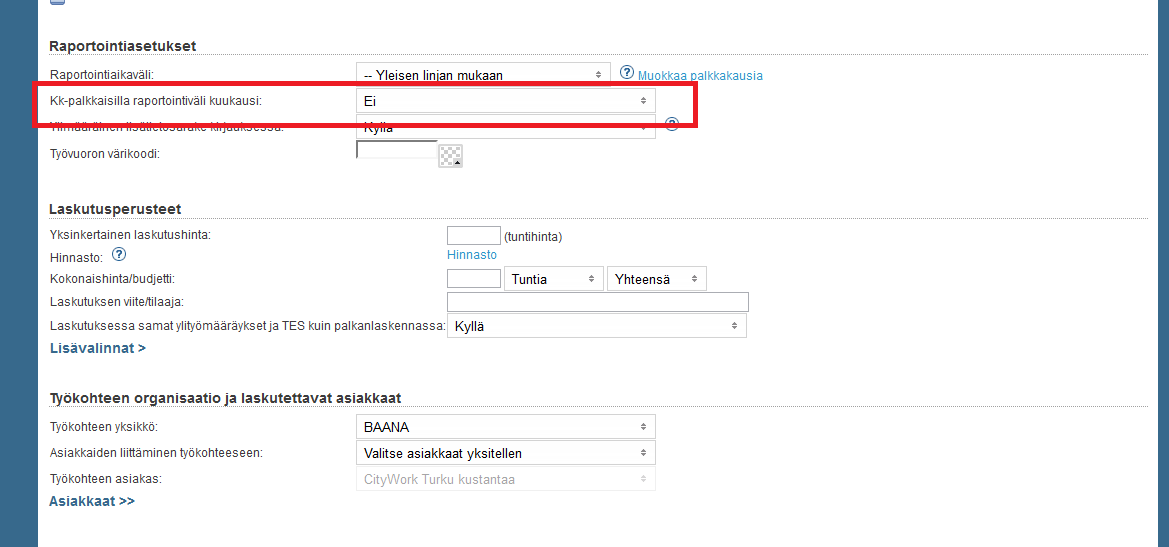Open Työkohteen yksikkö dropdown showing BAANA
This screenshot has height=547, width=1169.
tap(506, 427)
